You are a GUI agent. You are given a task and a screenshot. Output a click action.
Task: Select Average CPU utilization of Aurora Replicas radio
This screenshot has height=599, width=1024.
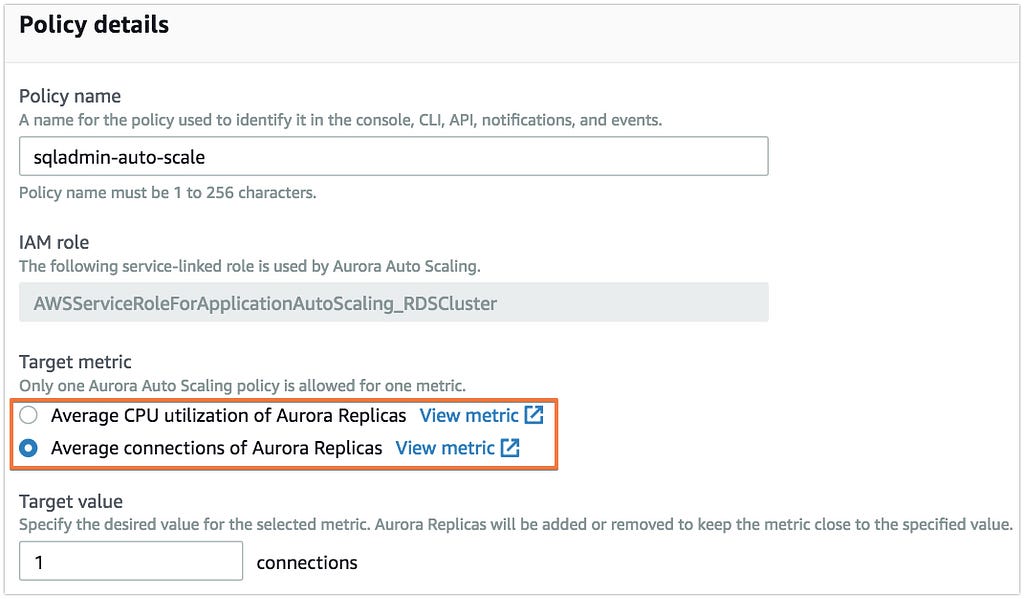(28, 415)
